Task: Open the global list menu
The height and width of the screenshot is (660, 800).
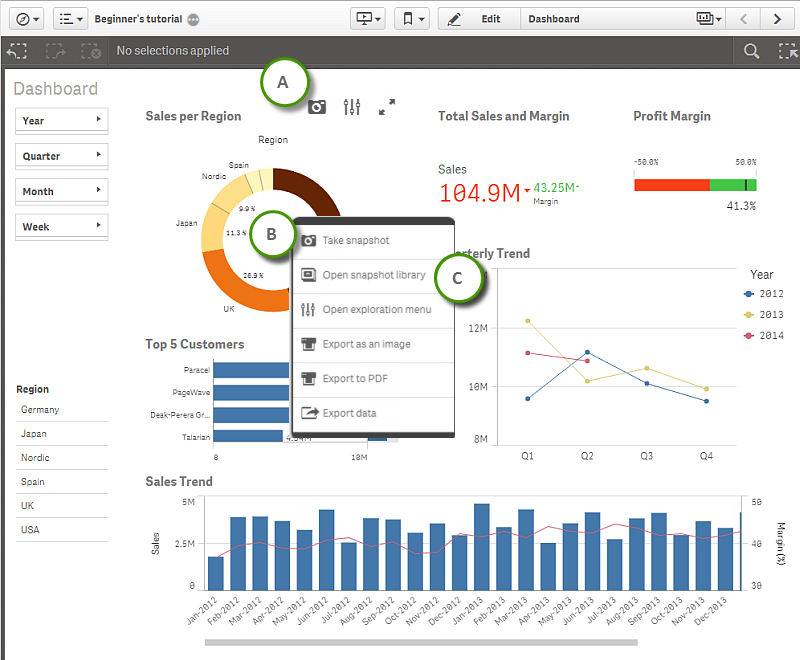Action: coord(70,19)
